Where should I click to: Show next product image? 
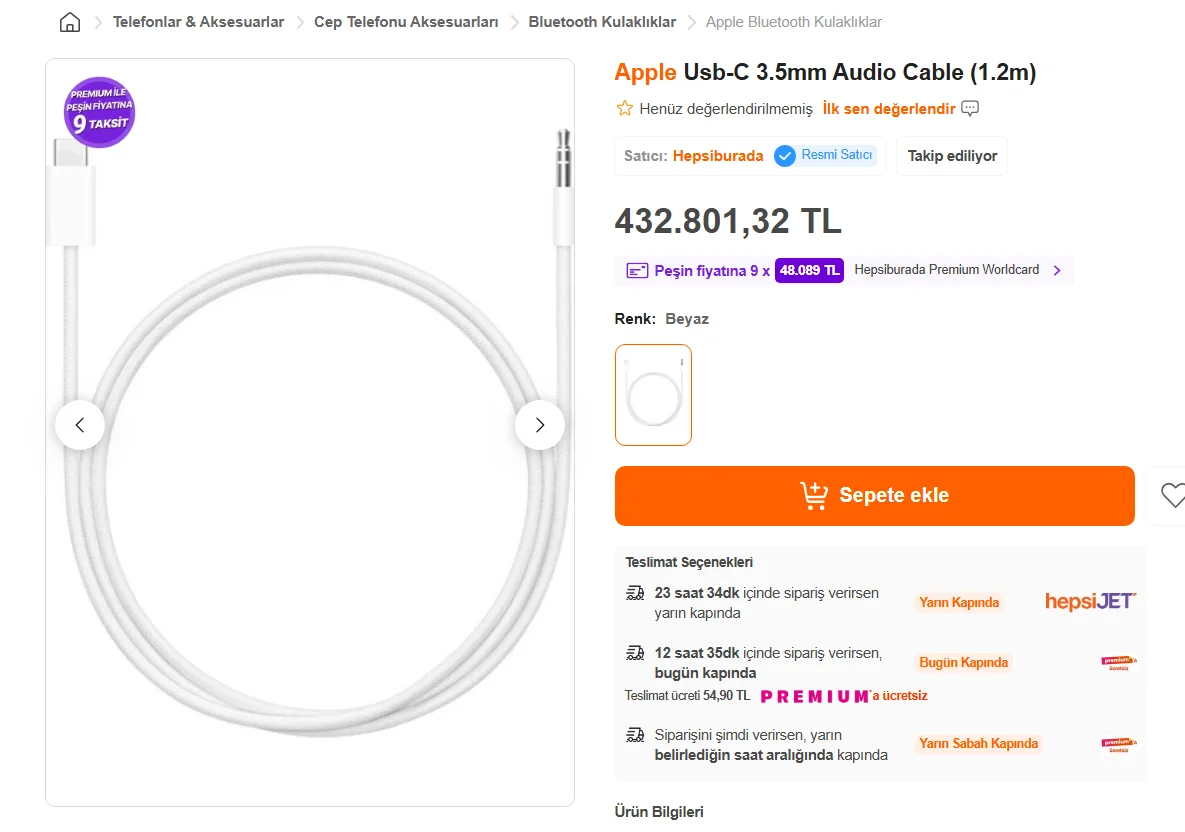click(x=540, y=425)
